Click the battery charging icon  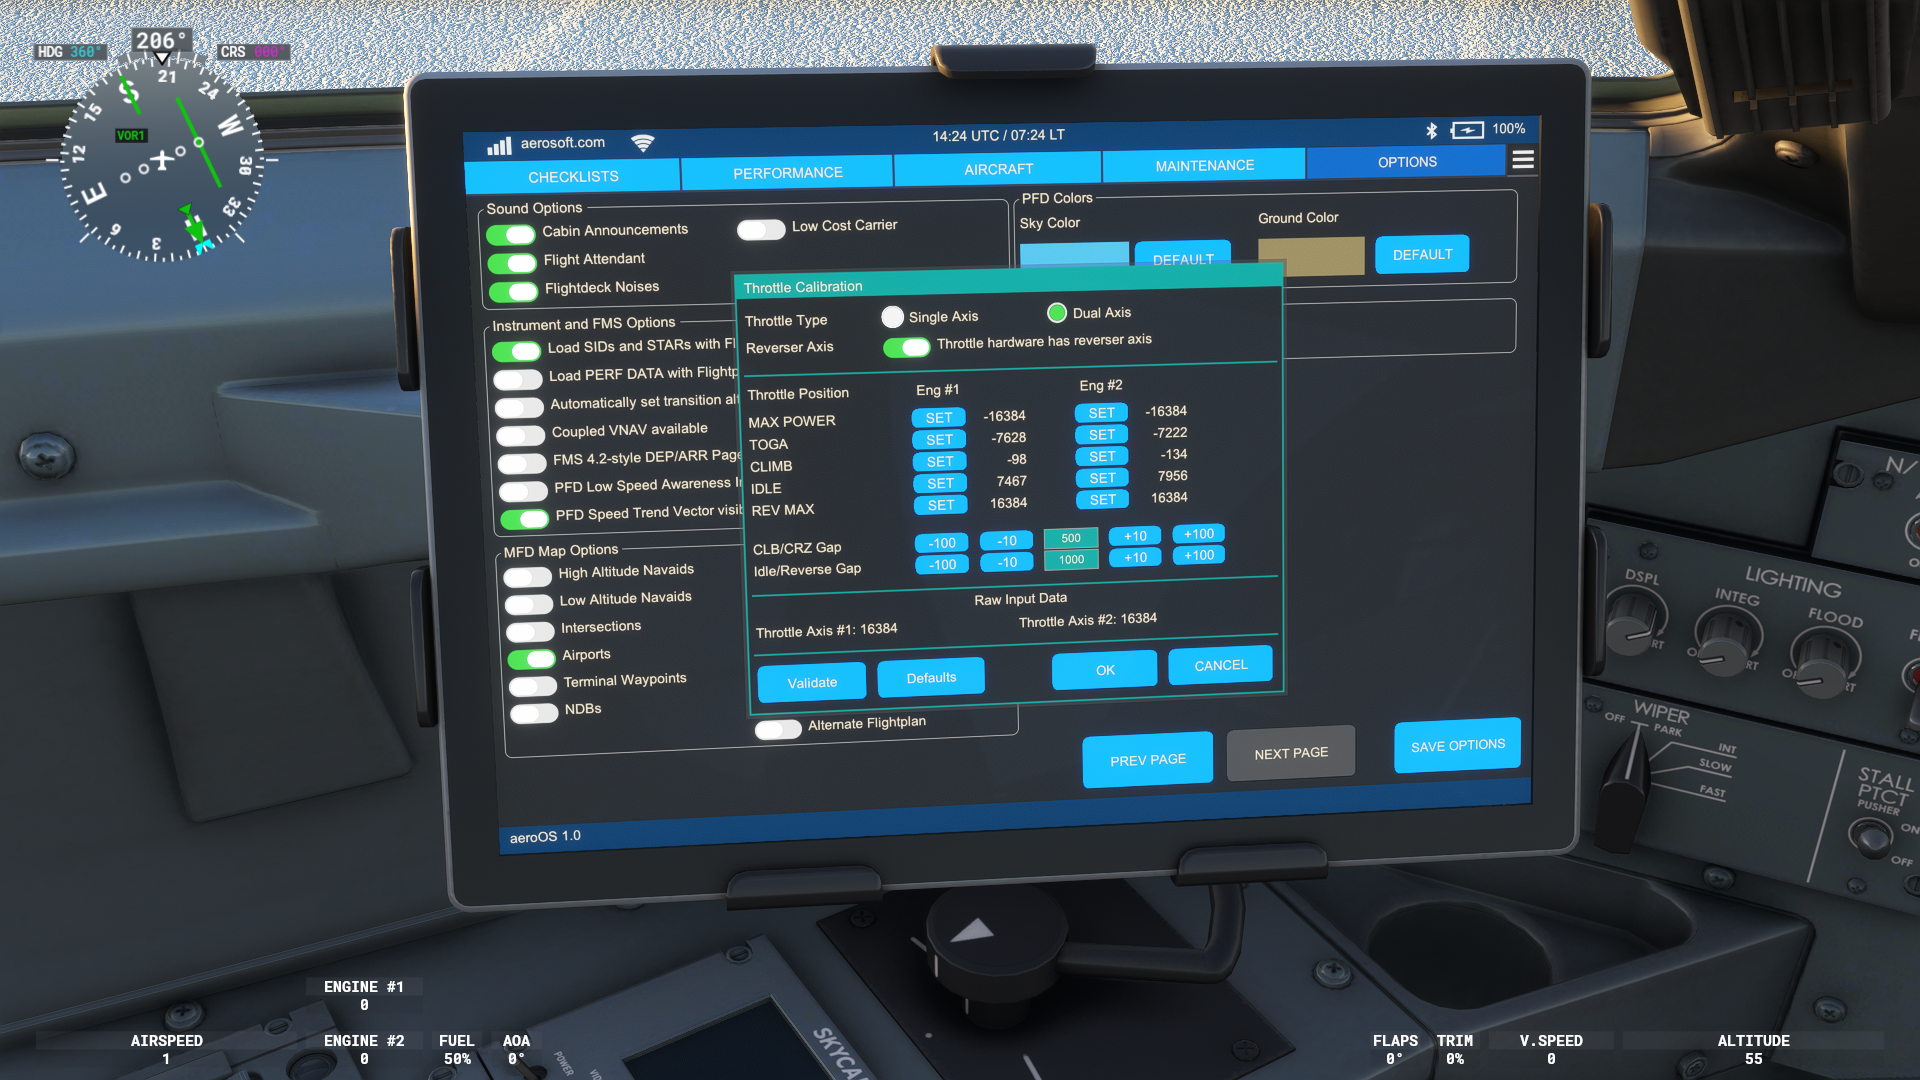pos(1467,130)
